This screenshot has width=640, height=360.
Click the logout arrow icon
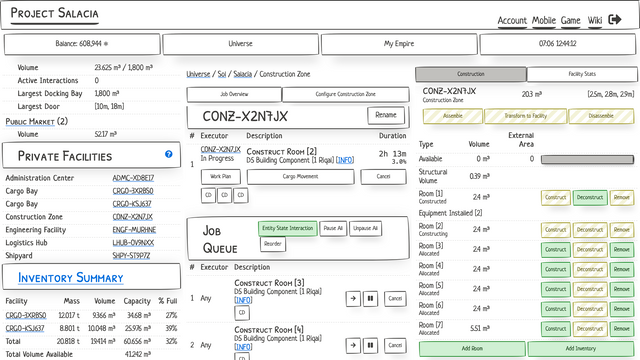pos(615,19)
